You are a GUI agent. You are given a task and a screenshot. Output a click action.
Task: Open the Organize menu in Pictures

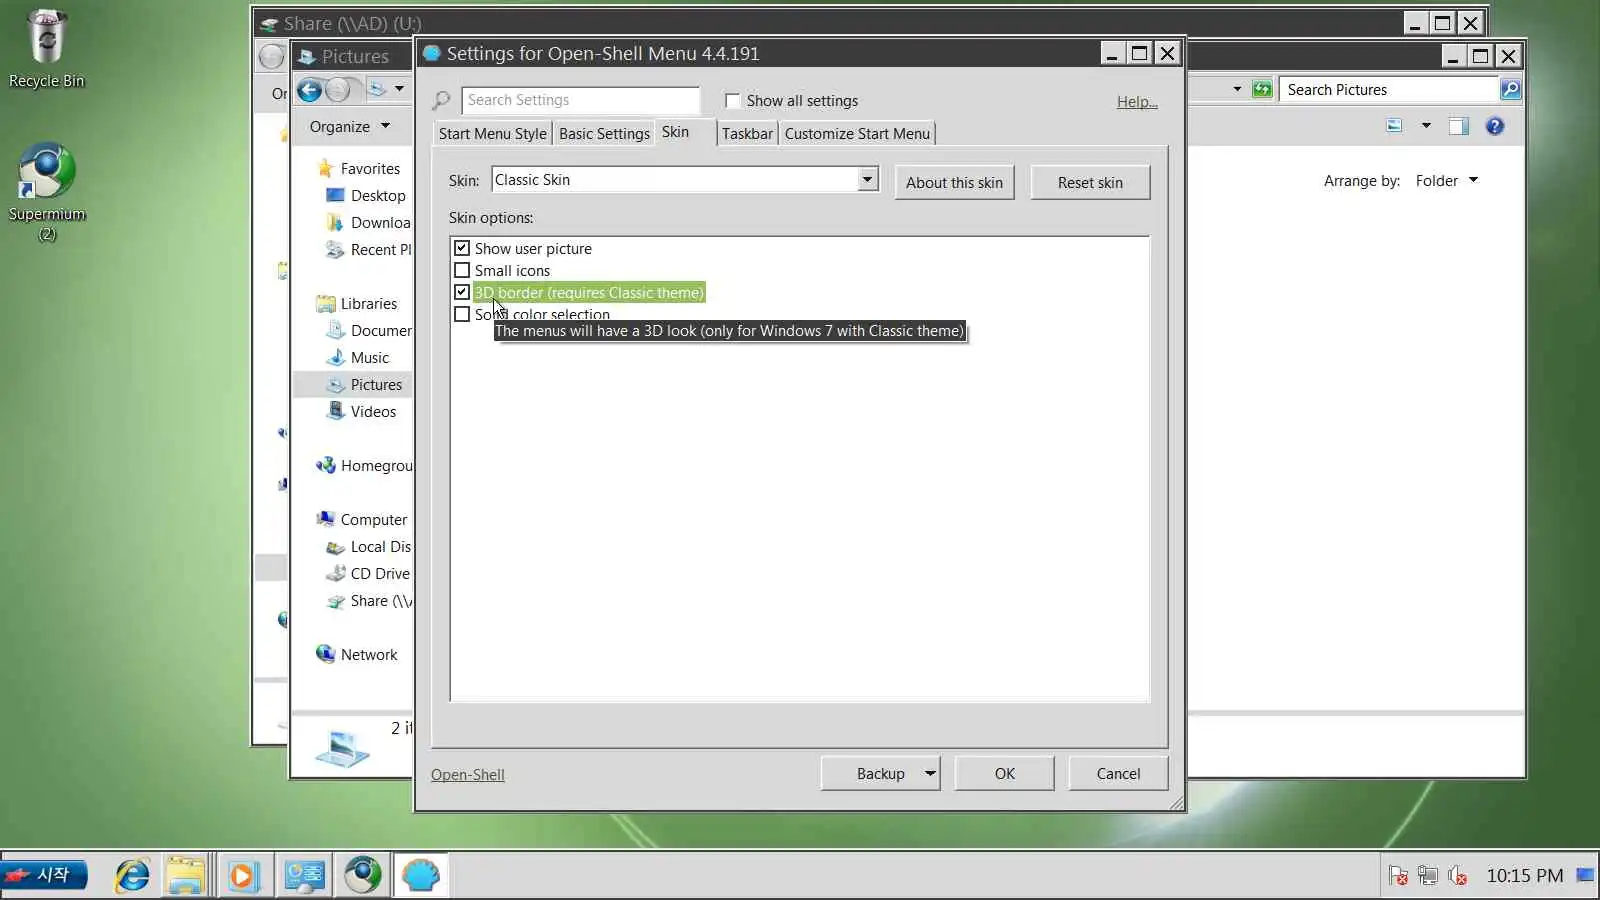[x=349, y=127]
